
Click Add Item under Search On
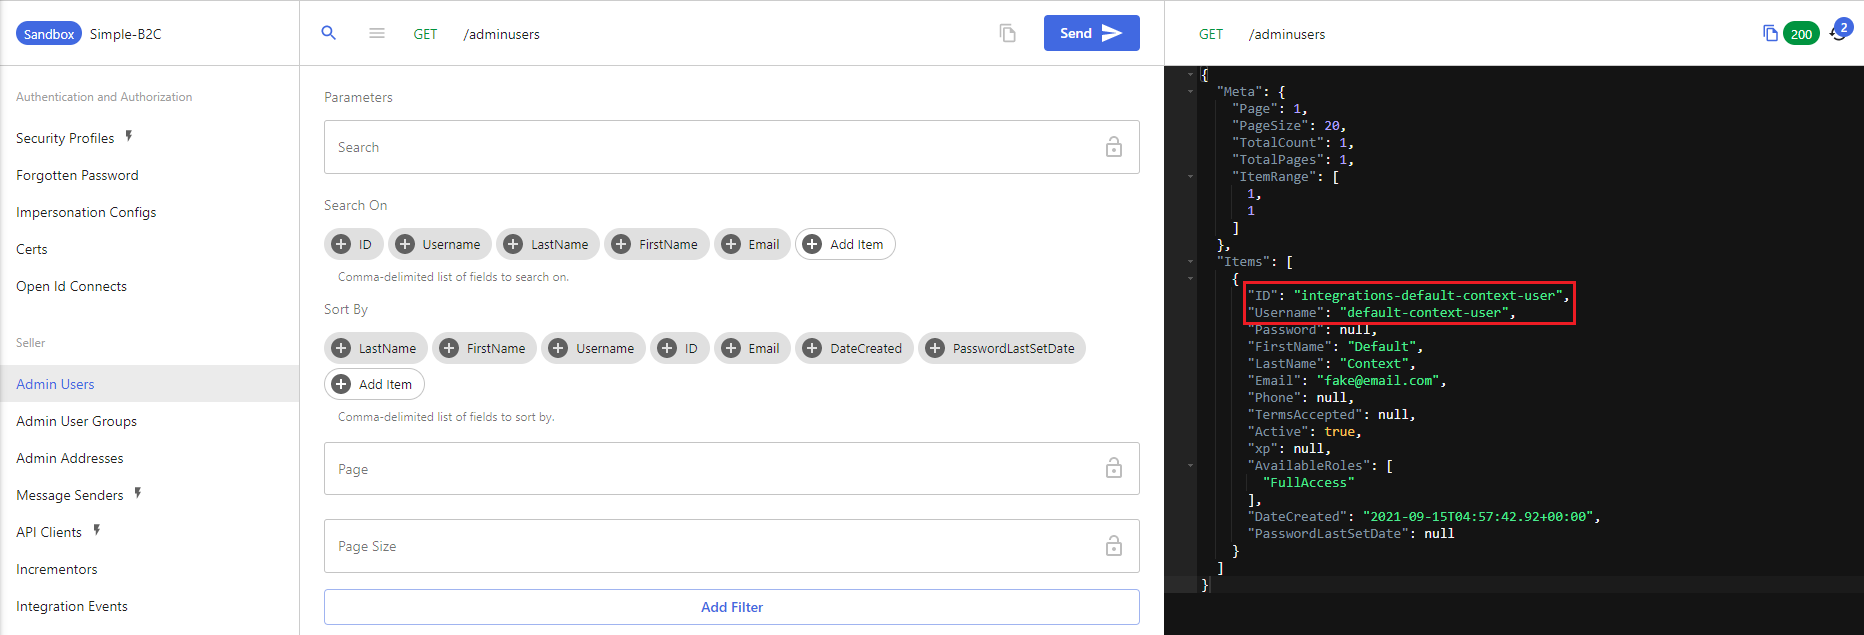(x=845, y=244)
